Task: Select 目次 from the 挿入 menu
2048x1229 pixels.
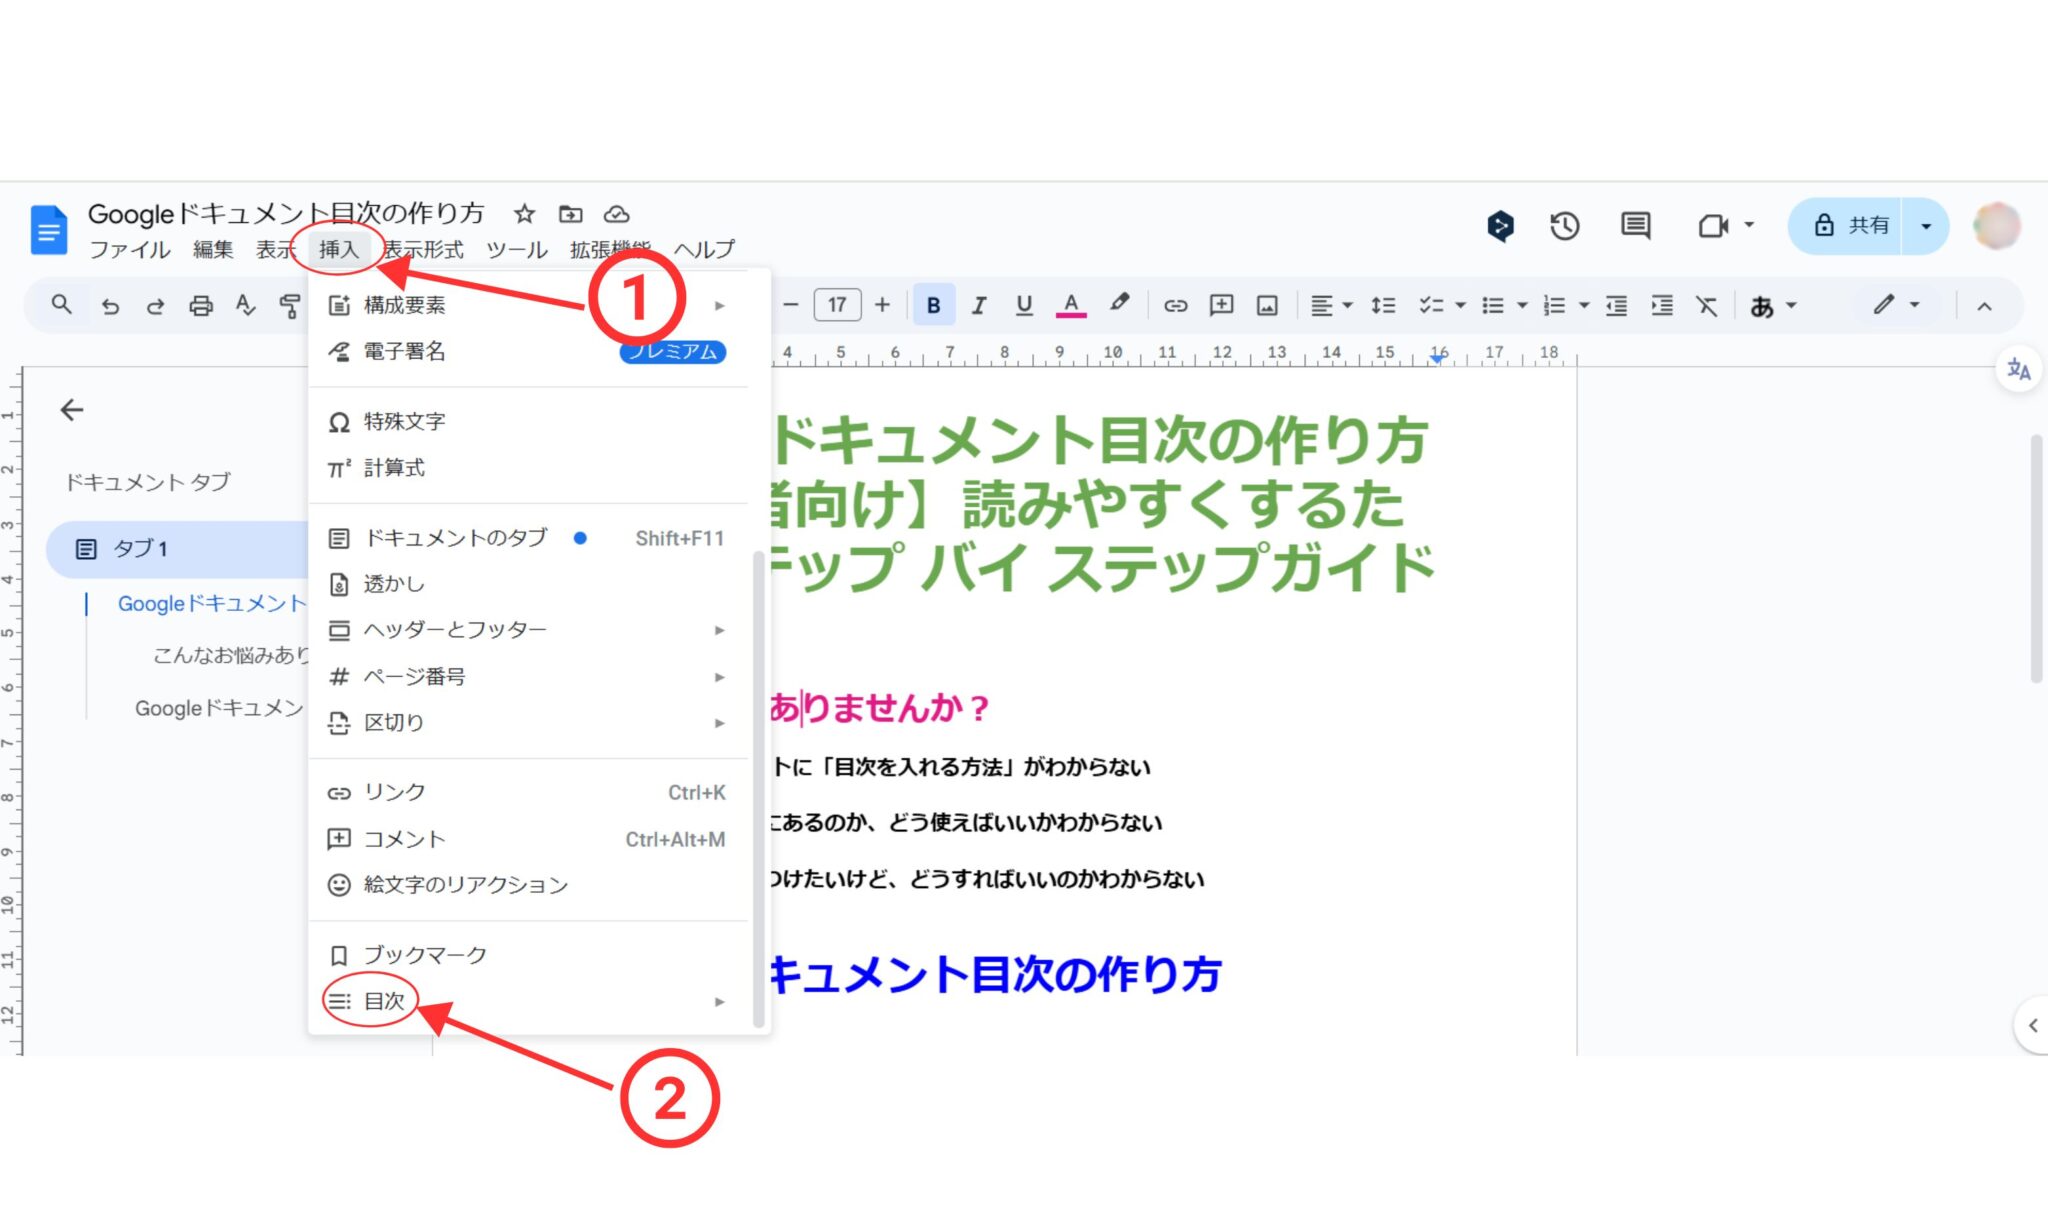Action: pyautogui.click(x=383, y=1001)
